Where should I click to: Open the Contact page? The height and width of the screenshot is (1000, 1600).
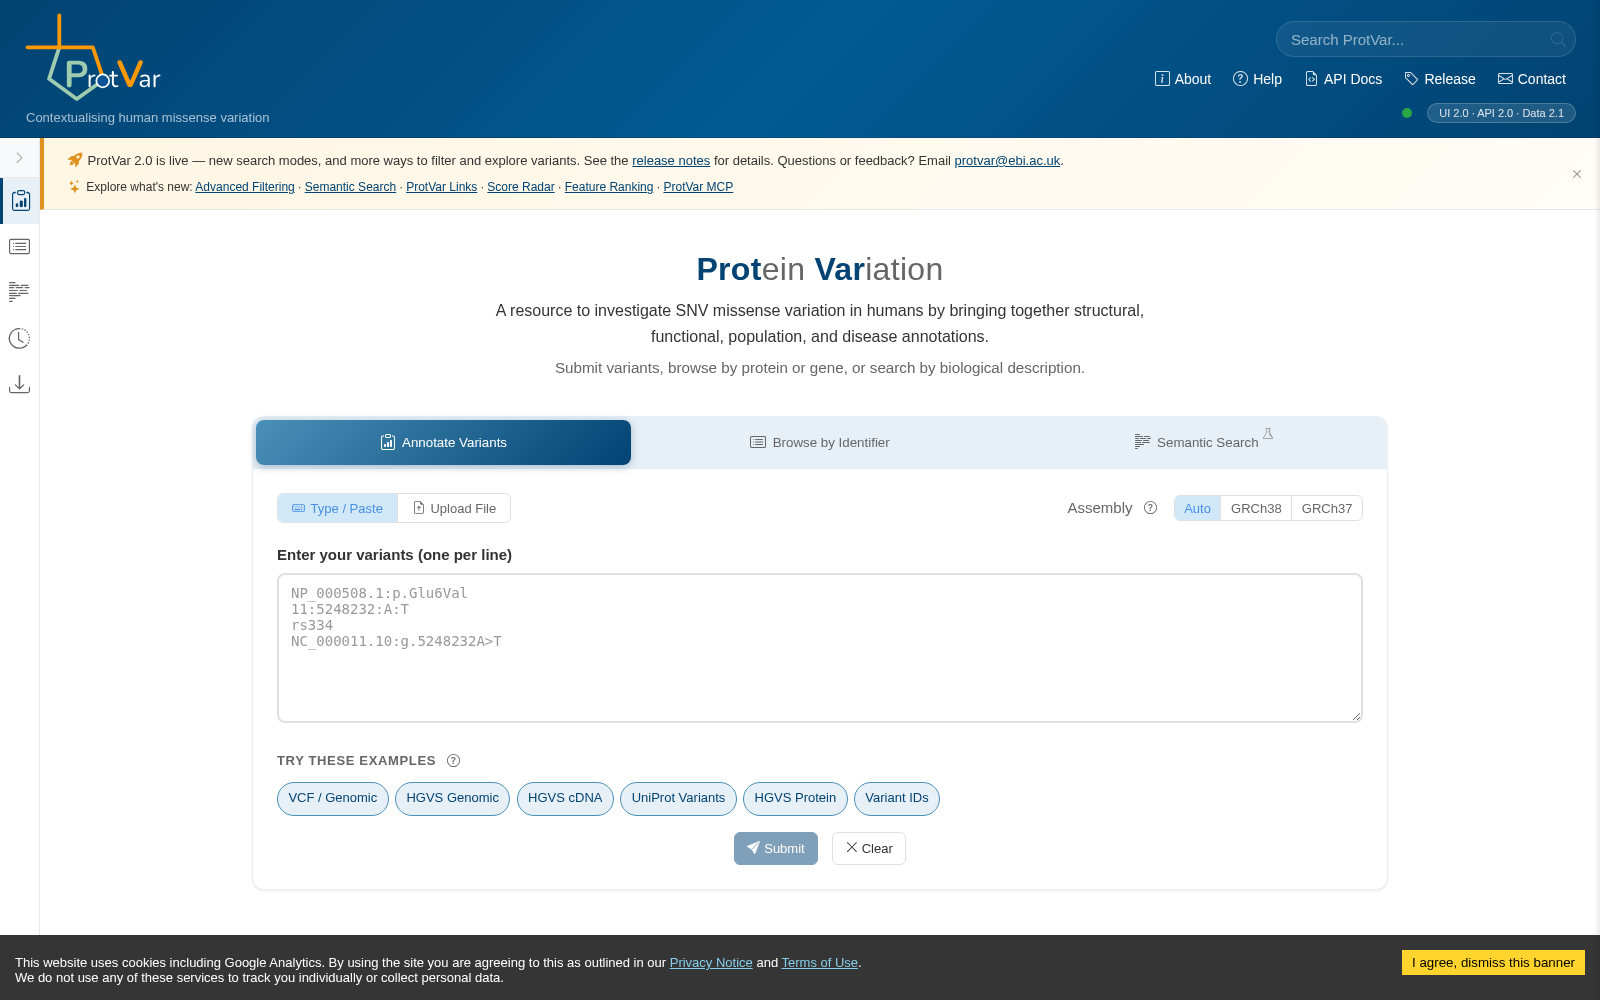point(1532,79)
